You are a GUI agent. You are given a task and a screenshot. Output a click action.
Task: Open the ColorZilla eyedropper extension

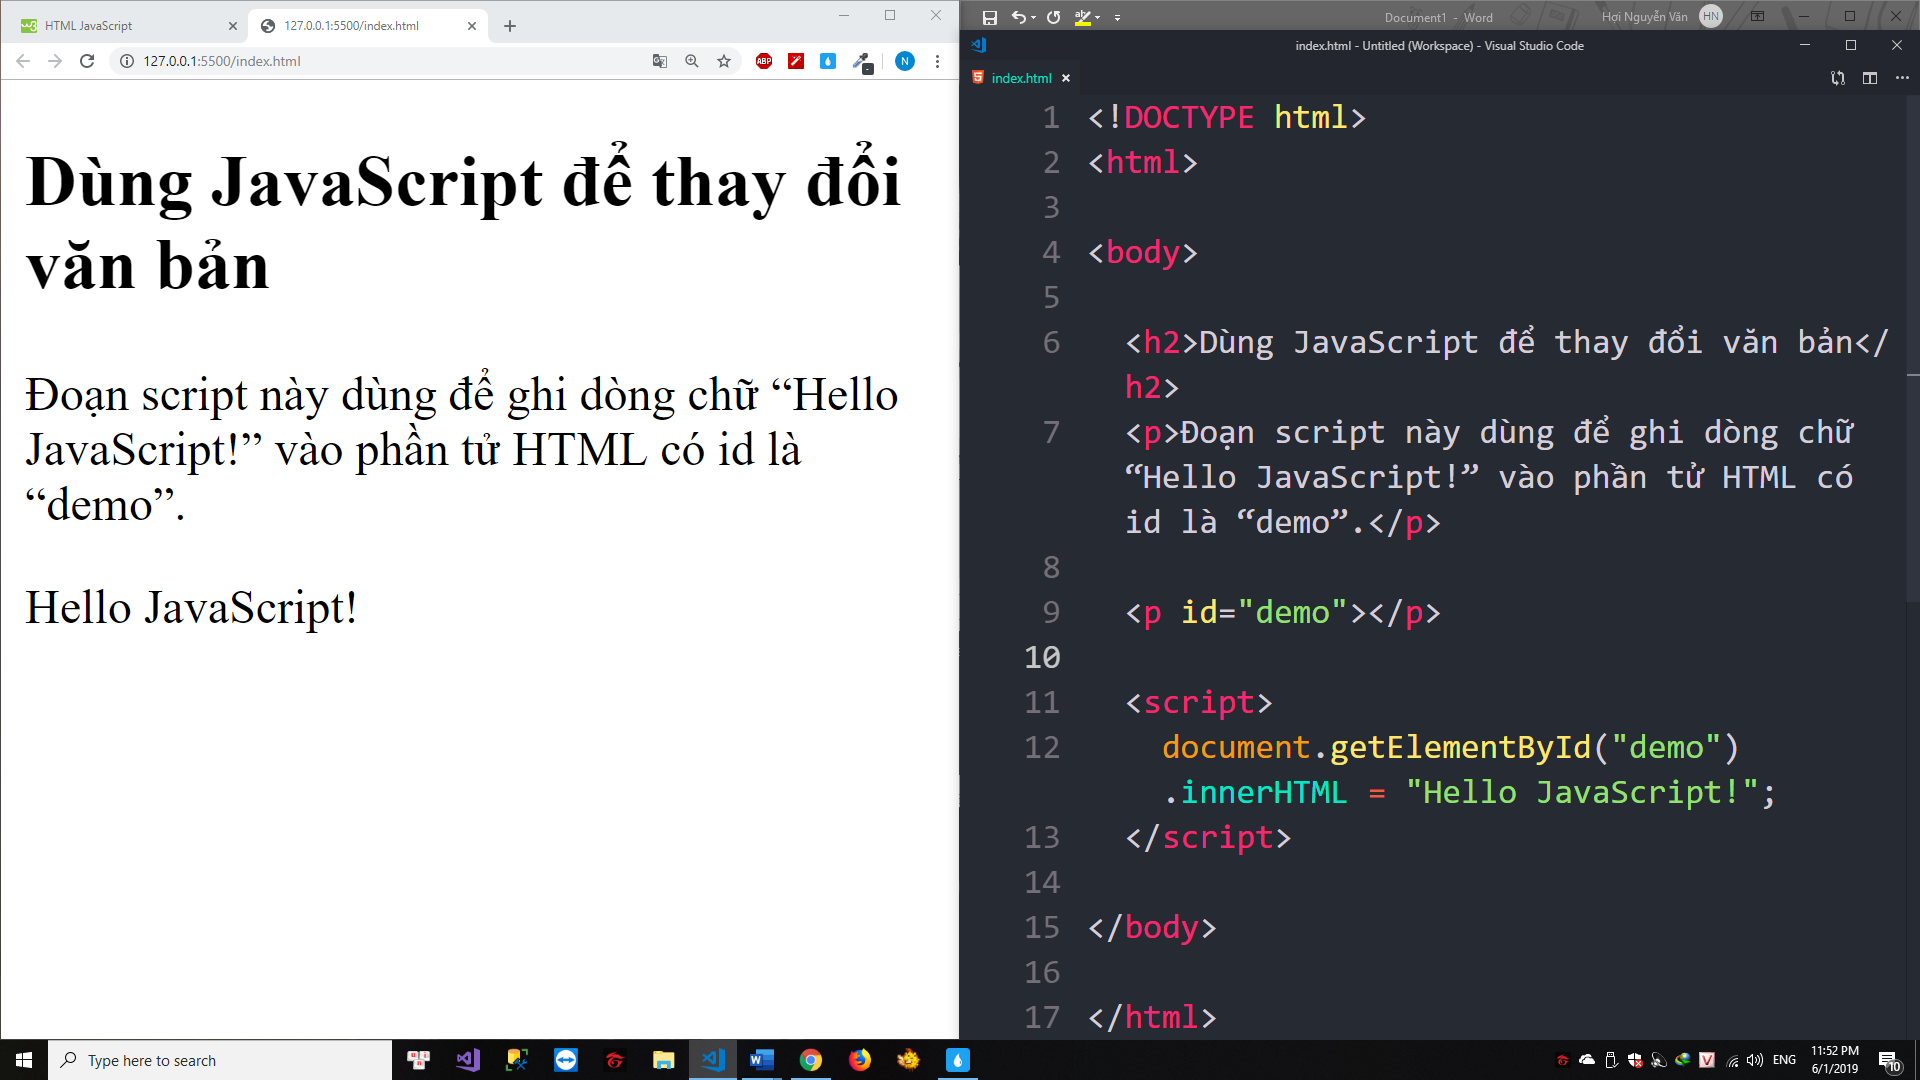(861, 61)
